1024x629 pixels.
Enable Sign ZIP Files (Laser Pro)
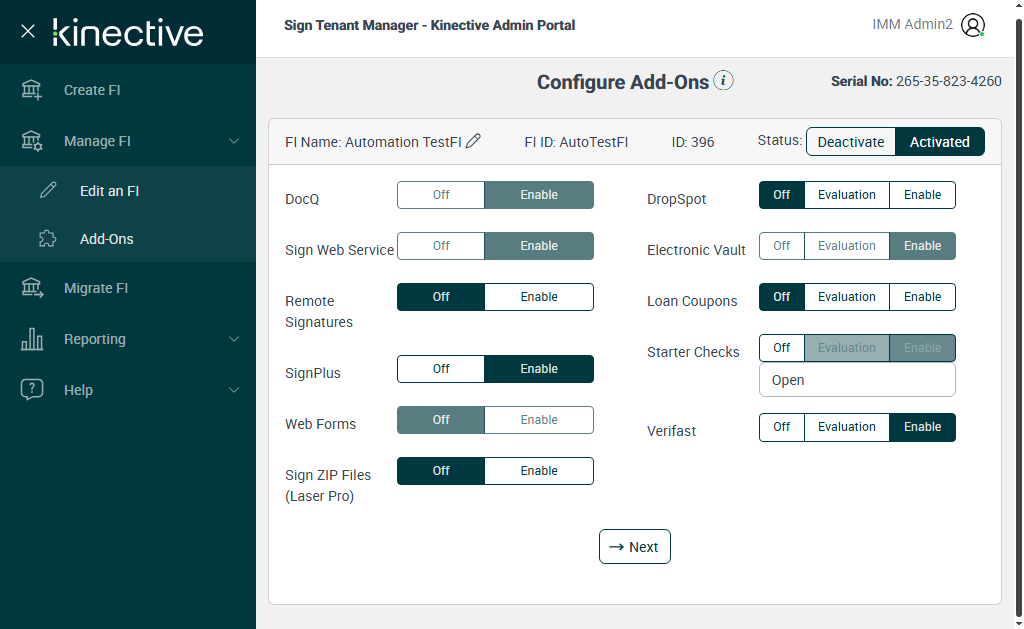pyautogui.click(x=539, y=470)
